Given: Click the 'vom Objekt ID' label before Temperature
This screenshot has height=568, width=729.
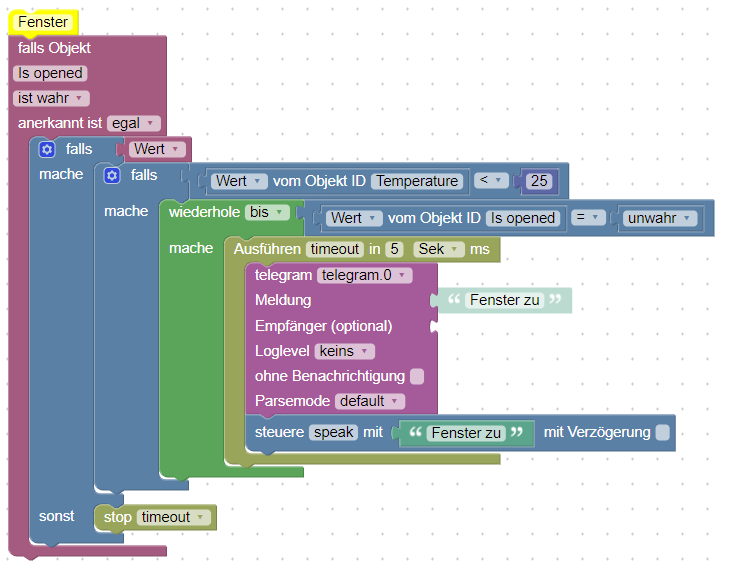Looking at the screenshot, I should point(319,181).
